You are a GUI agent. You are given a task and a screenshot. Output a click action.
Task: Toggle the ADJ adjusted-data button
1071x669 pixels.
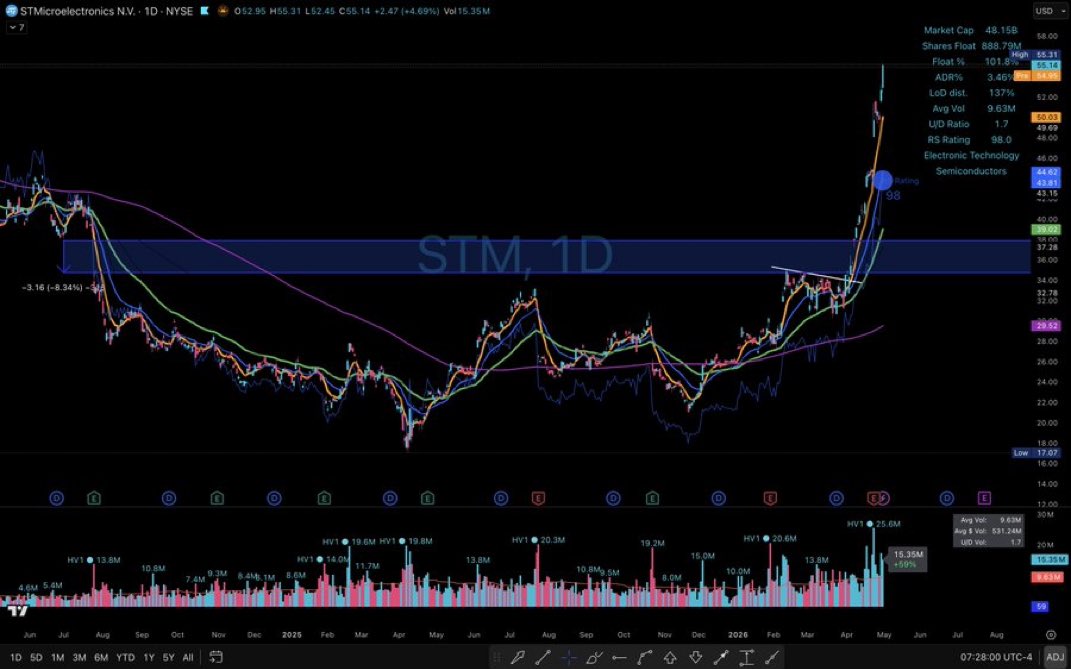[x=1055, y=657]
